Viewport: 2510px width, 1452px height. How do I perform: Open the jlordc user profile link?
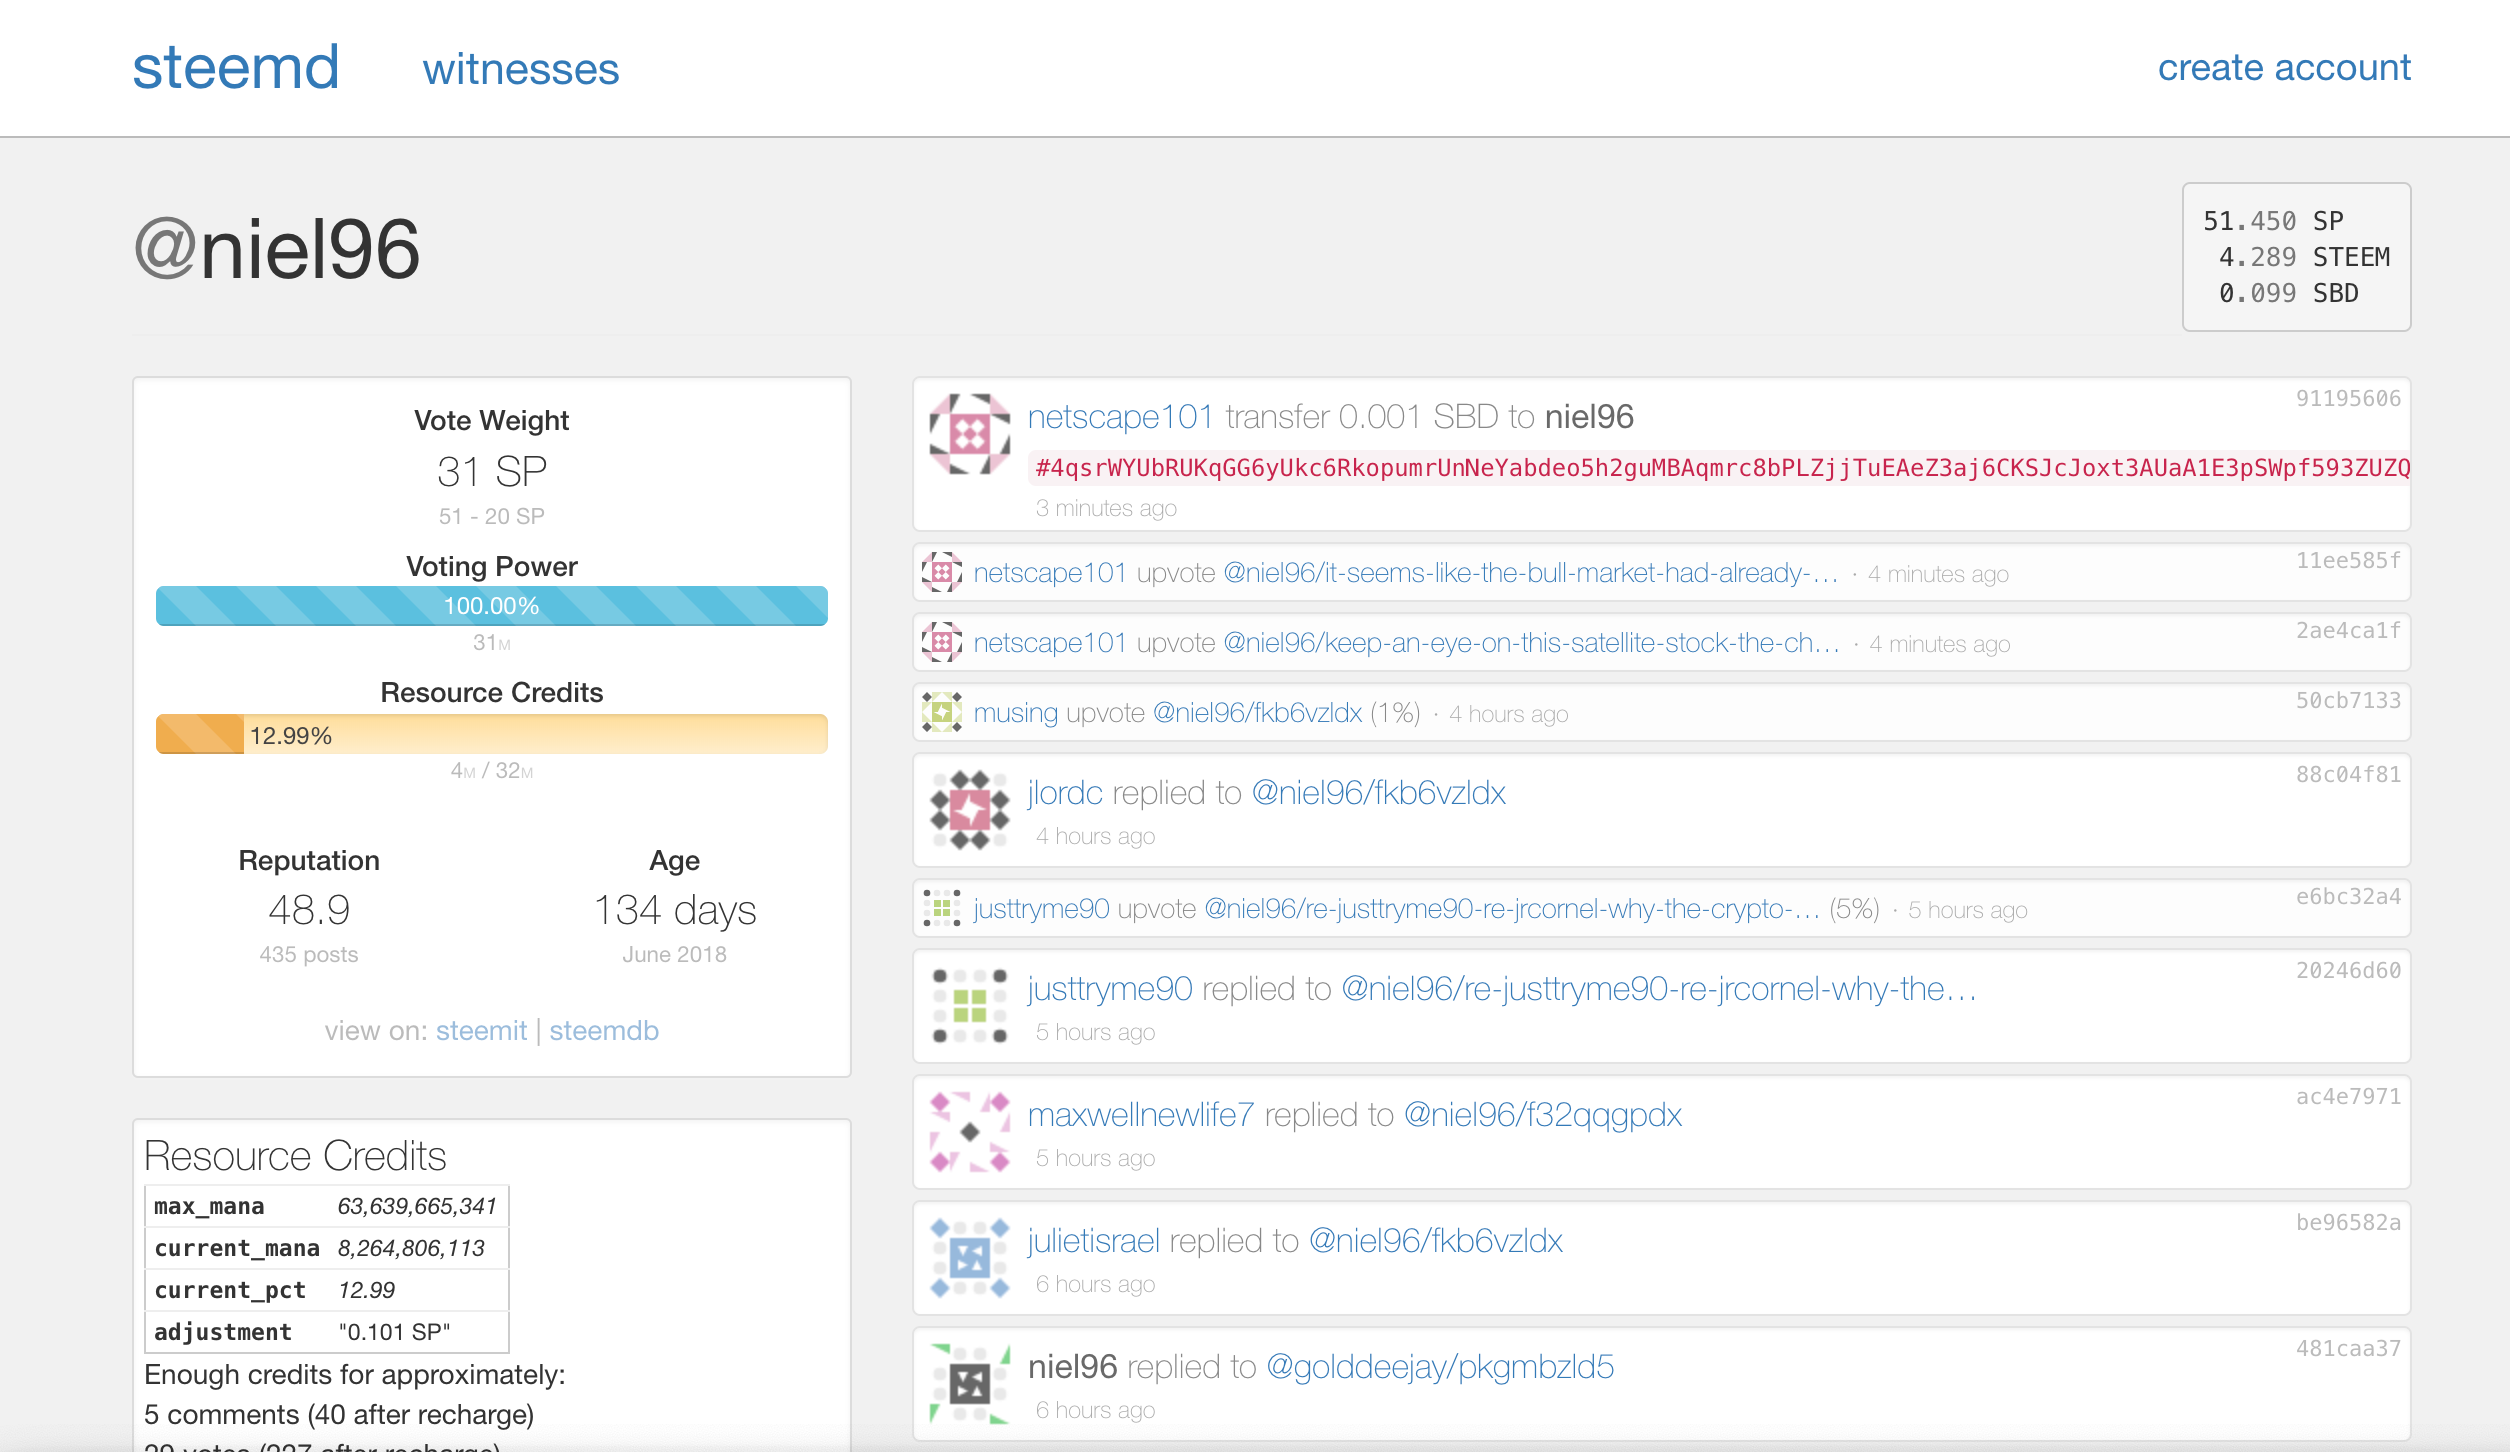coord(1065,792)
